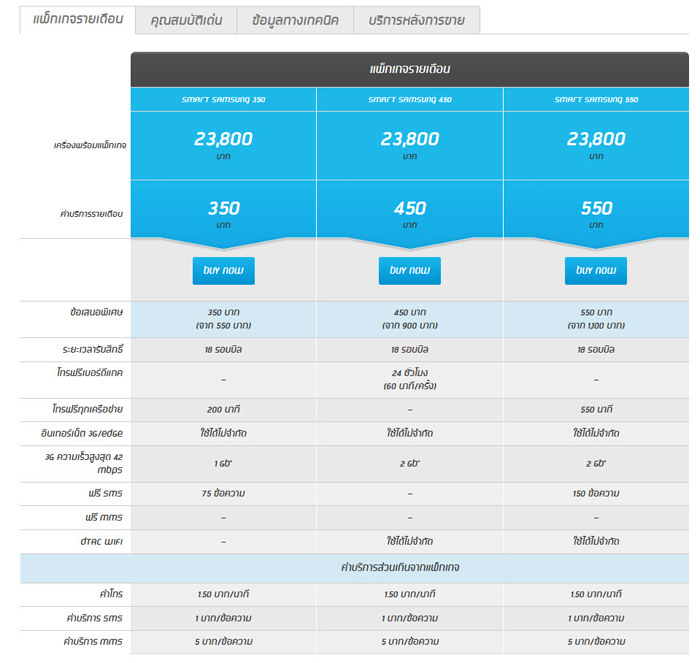The image size is (700, 663).
Task: Click the 3G ความเร็วสูงสุด 42 Mbps label
Action: point(84,463)
